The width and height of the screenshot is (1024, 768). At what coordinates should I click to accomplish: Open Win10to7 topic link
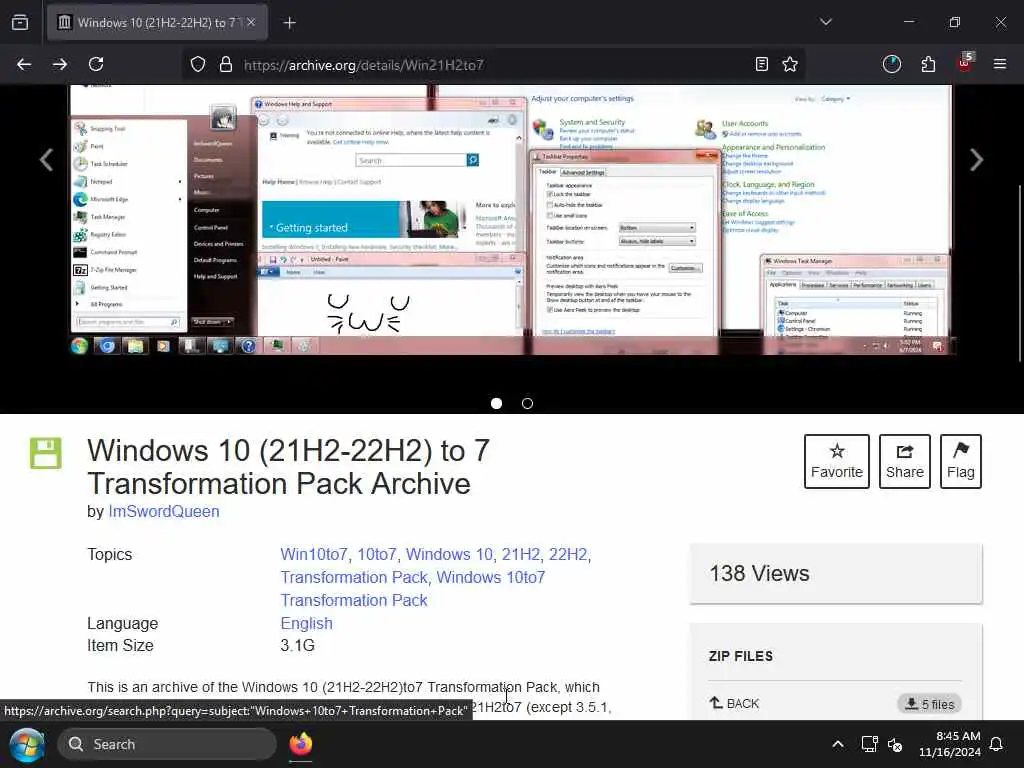point(313,554)
